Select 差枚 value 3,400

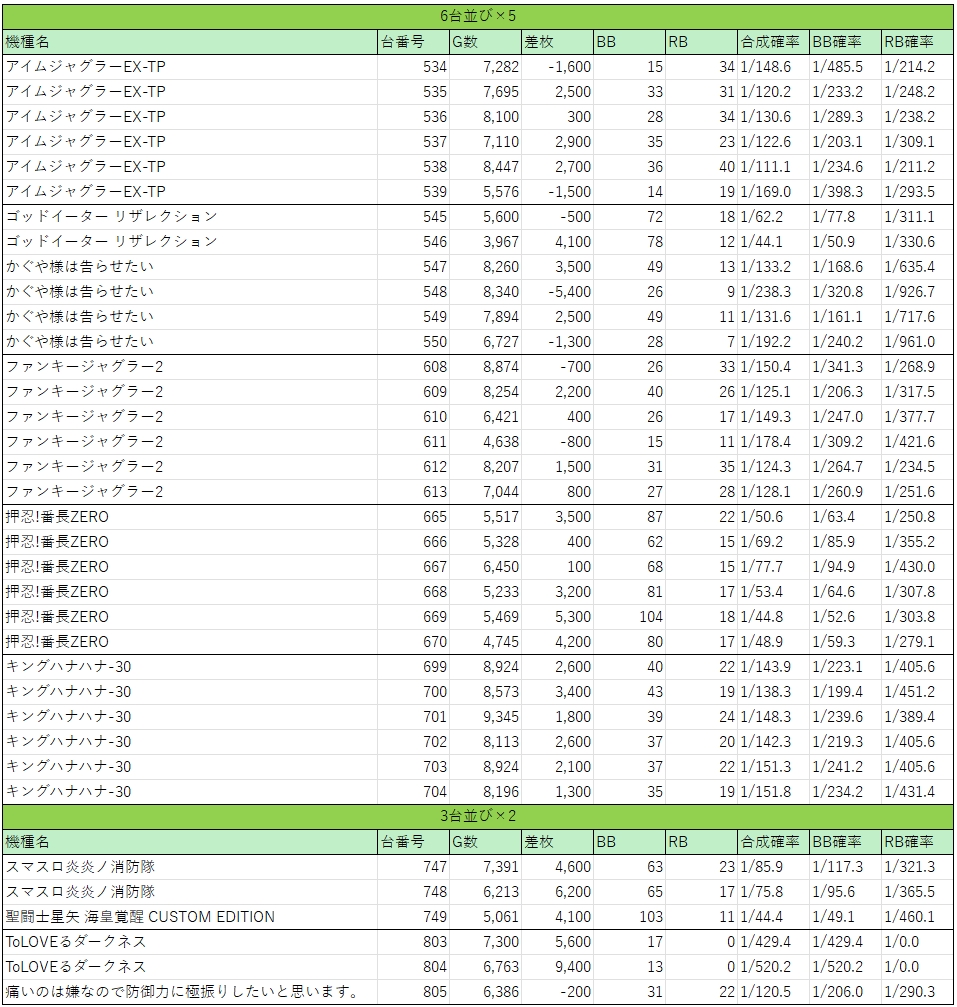[558, 693]
